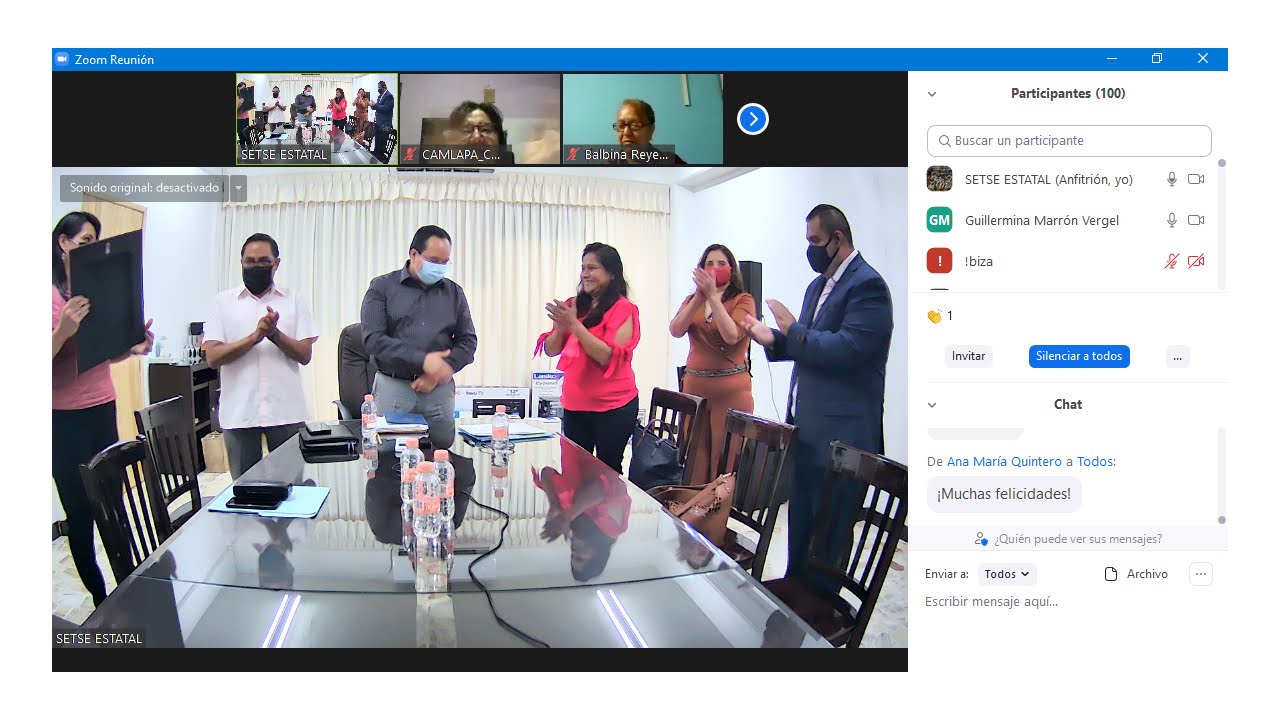Click !biza disabled camera icon
Screen dimensions: 1280x720
1196,261
